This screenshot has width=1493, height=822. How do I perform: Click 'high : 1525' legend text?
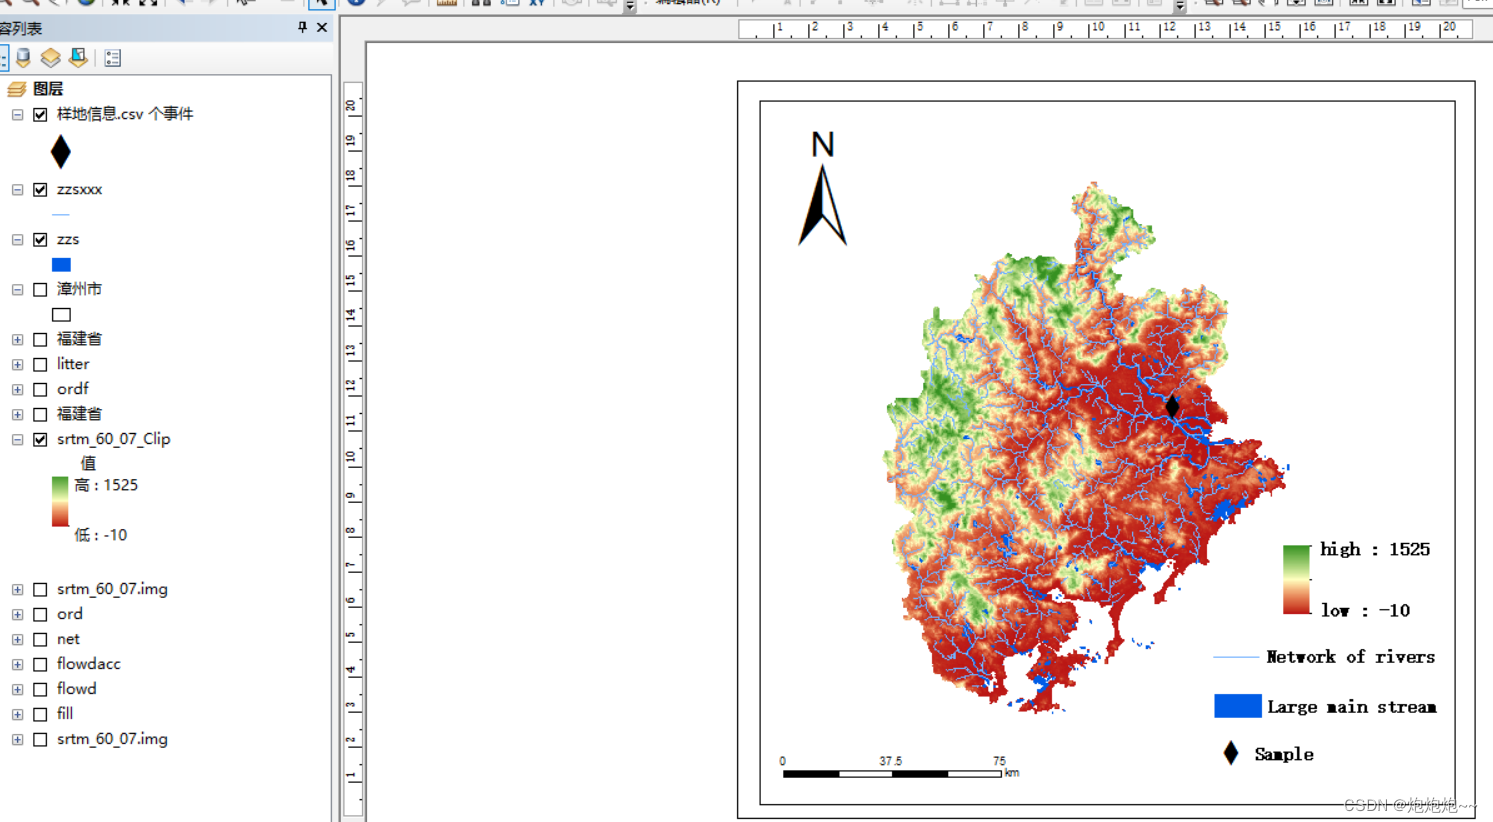[x=1375, y=549]
